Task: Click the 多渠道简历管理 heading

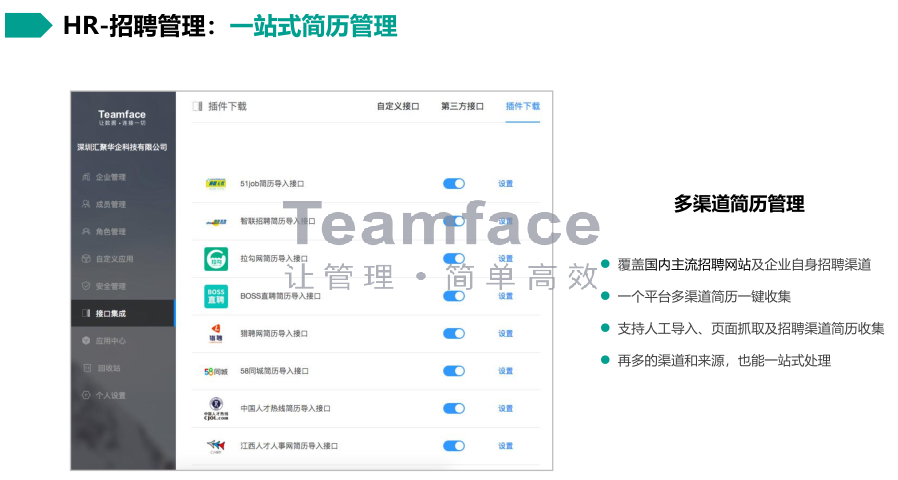Action: click(x=739, y=203)
